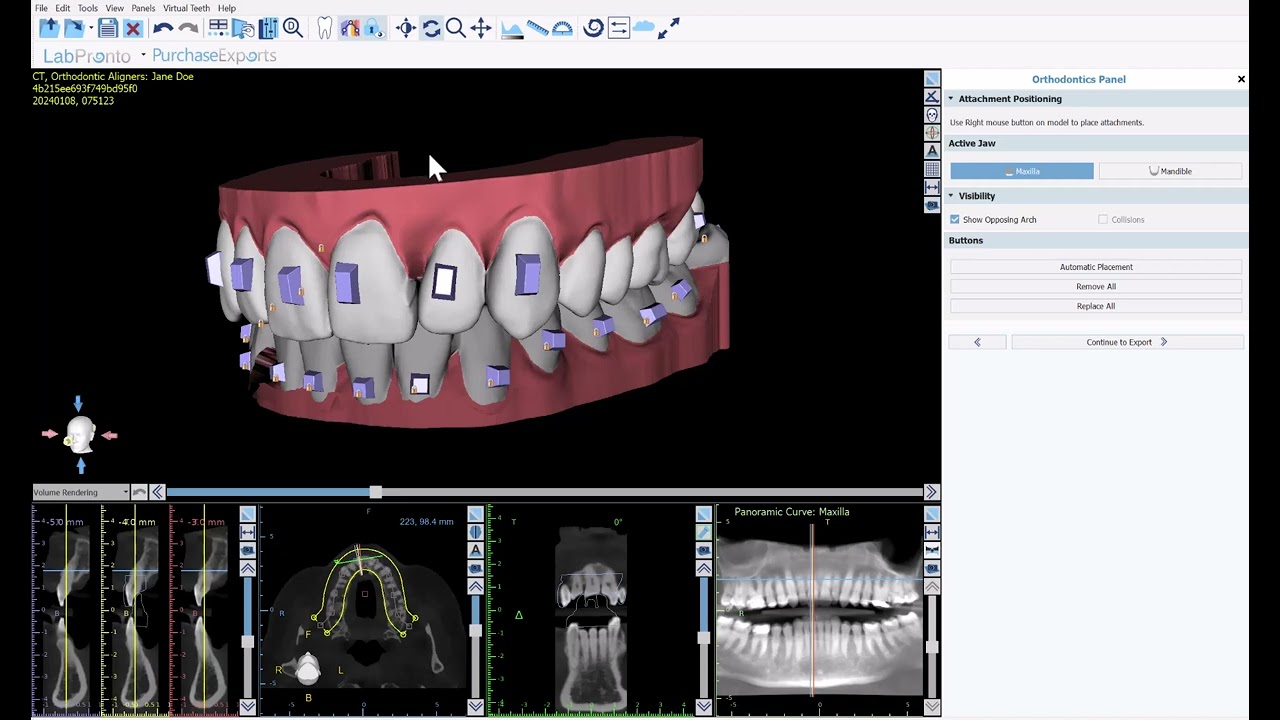This screenshot has width=1280, height=720.
Task: Click Continue to Export button
Action: tap(1127, 342)
